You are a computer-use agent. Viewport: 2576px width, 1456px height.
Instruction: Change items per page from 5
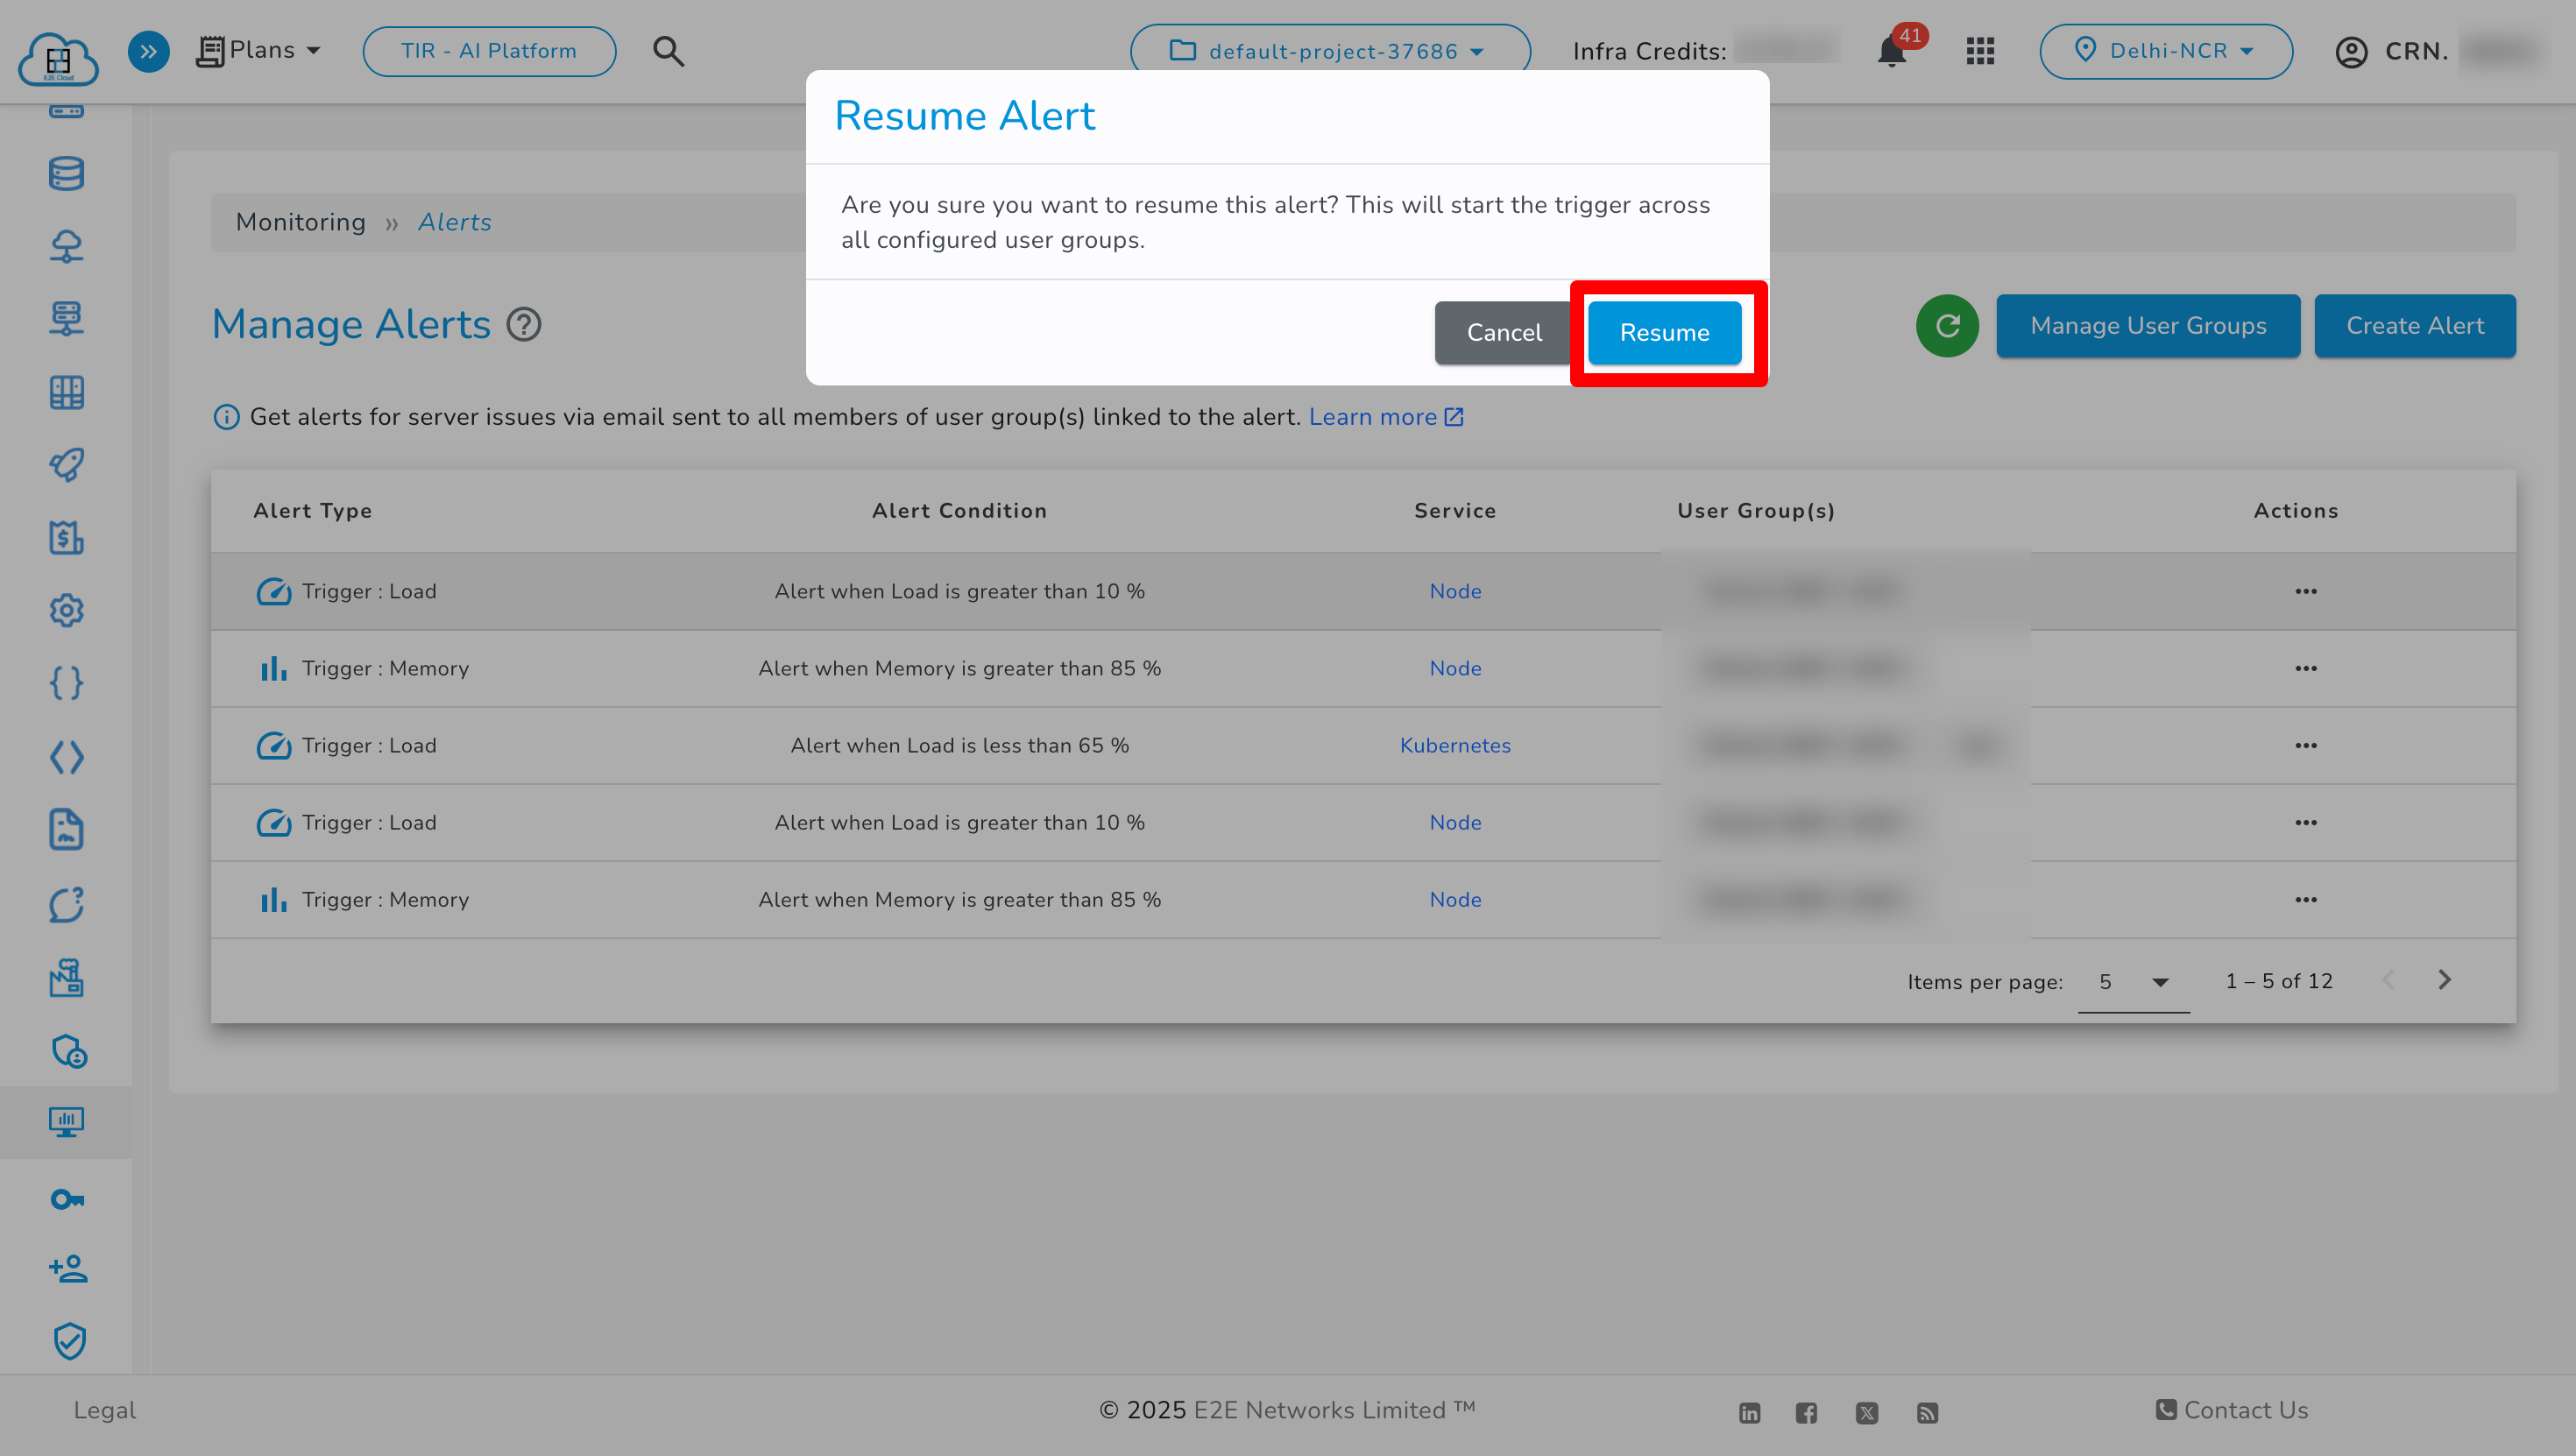pyautogui.click(x=2133, y=981)
